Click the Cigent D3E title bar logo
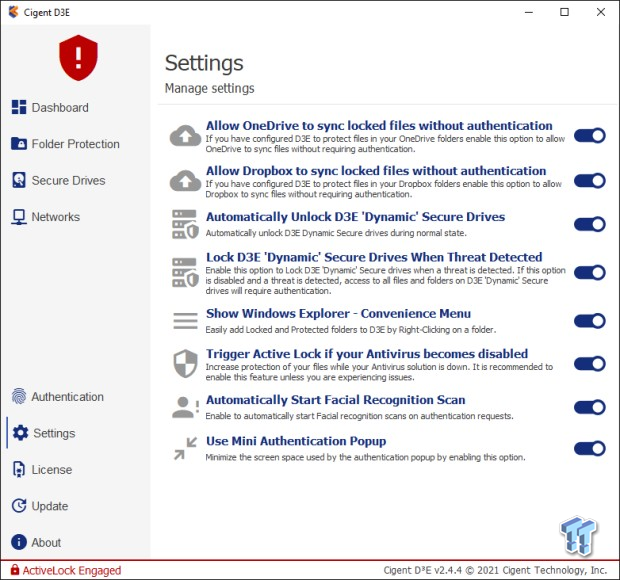The width and height of the screenshot is (620, 580). [13, 12]
